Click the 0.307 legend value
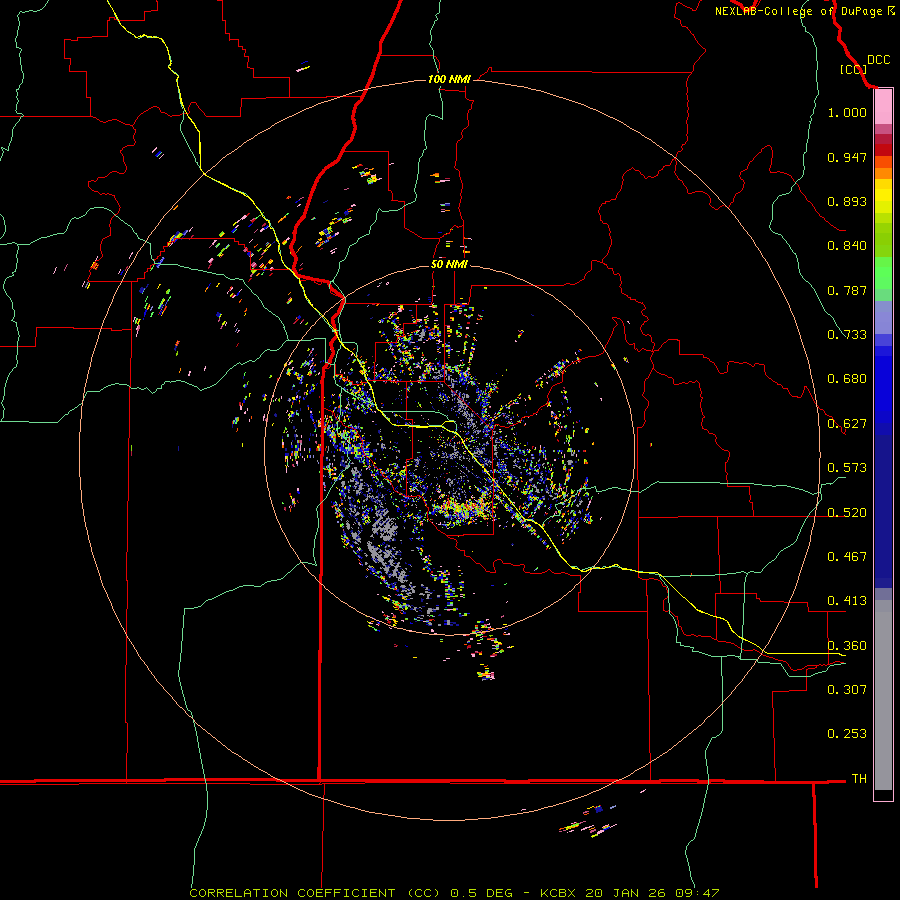Image resolution: width=900 pixels, height=900 pixels. point(847,689)
